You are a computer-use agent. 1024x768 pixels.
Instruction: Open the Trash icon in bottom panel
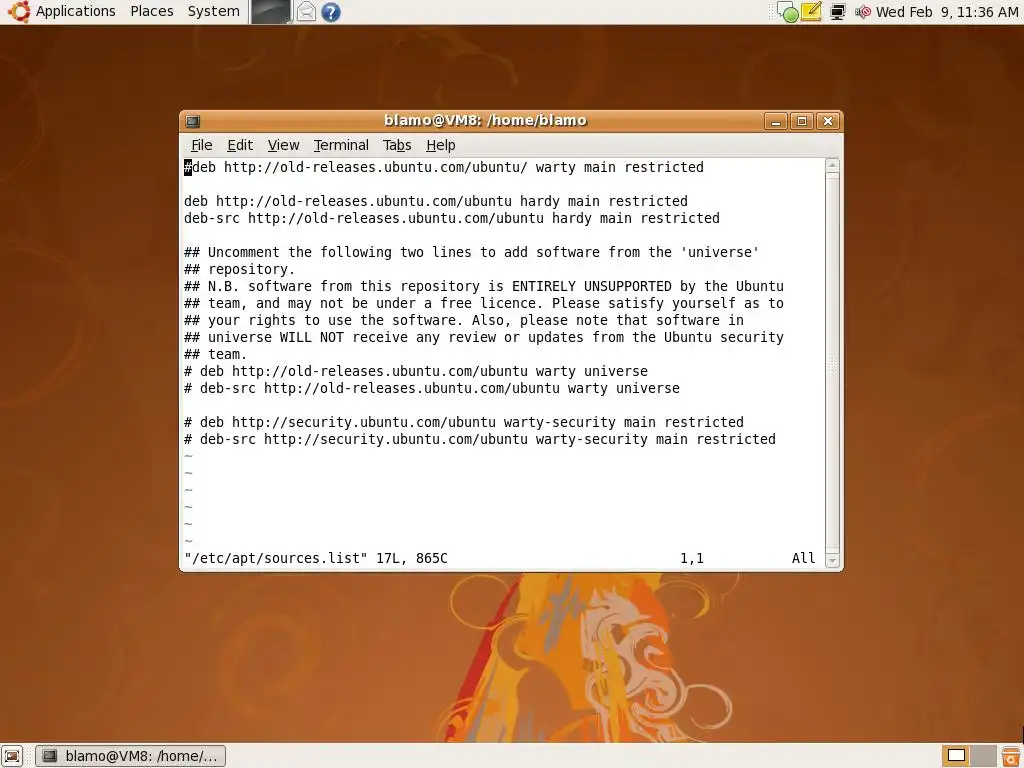(x=1010, y=756)
